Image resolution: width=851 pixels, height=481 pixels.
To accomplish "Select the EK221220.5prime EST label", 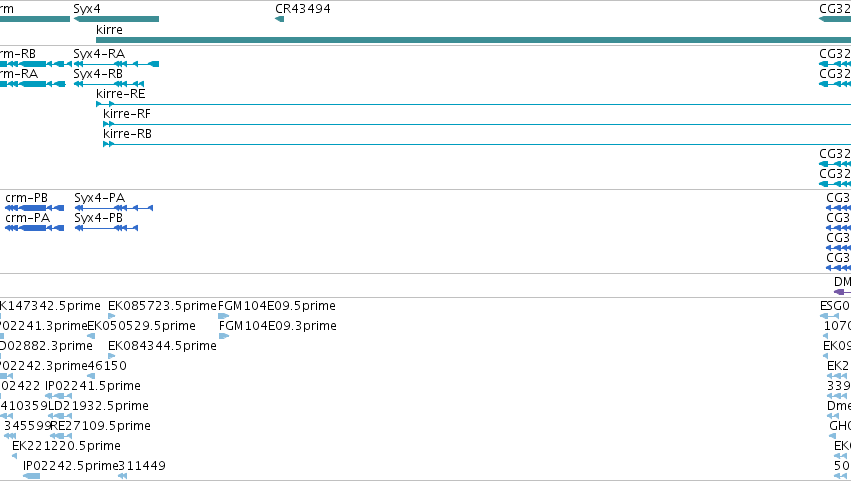I will click(66, 446).
